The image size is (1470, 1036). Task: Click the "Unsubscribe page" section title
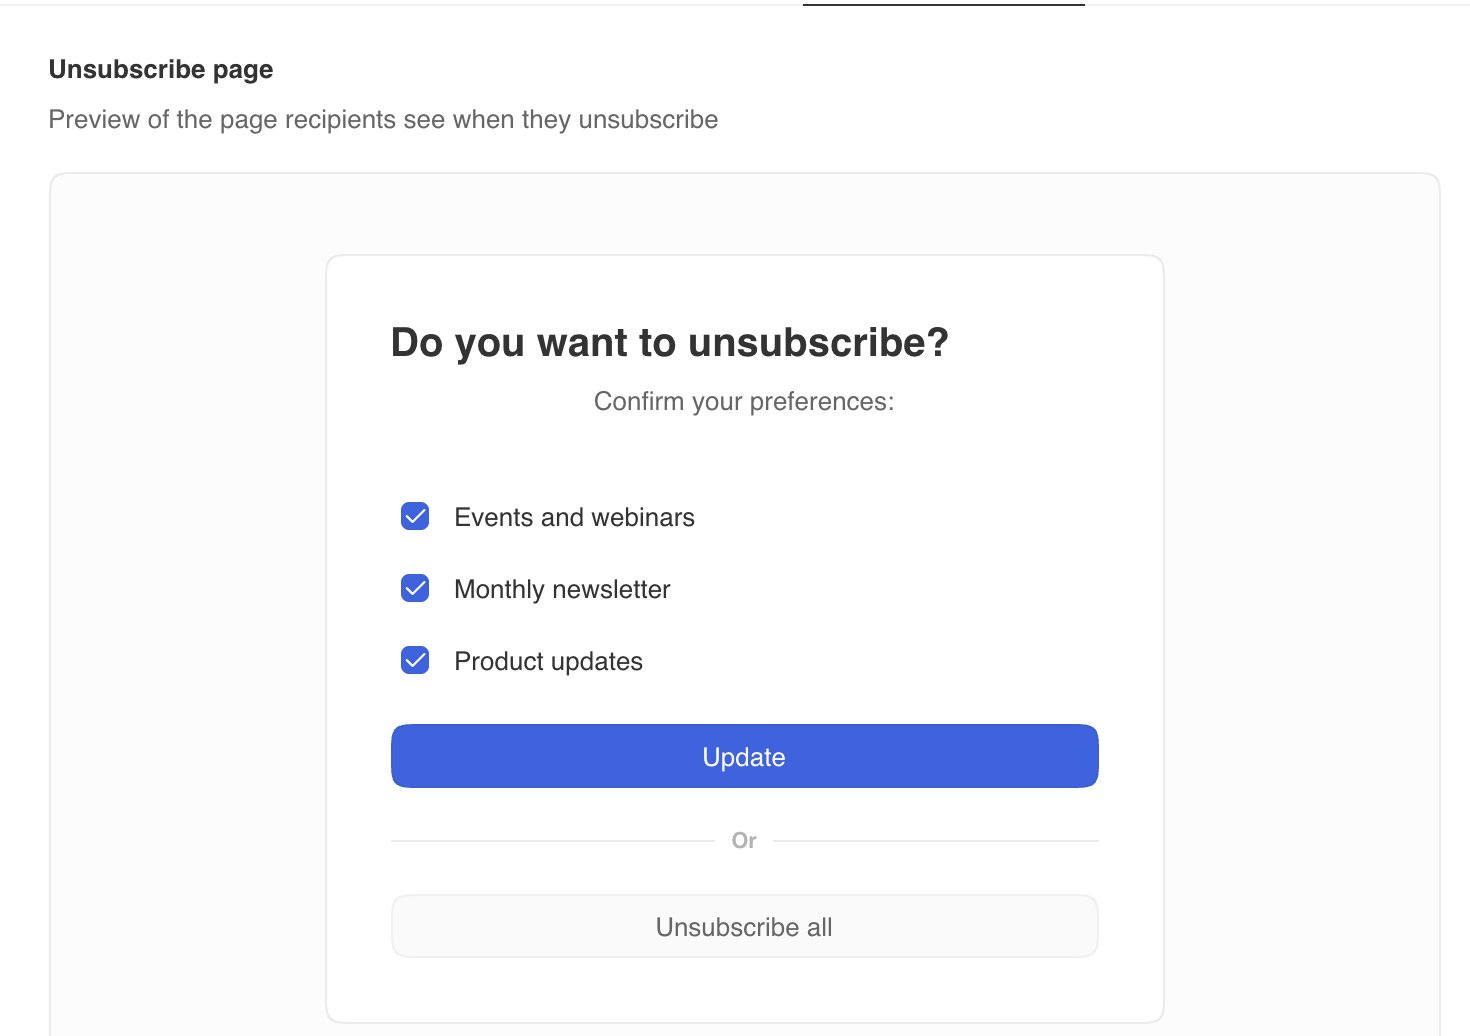[161, 69]
